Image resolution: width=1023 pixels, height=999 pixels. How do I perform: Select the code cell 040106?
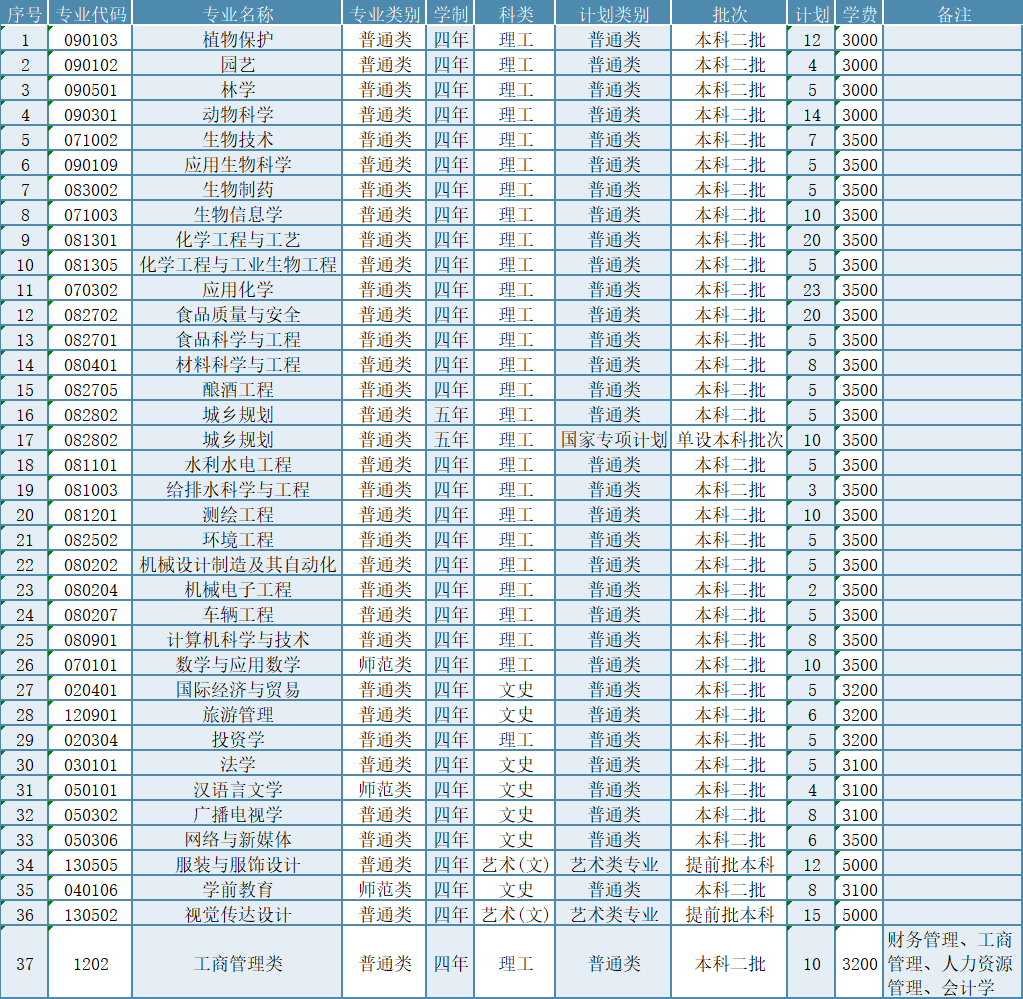[x=90, y=890]
